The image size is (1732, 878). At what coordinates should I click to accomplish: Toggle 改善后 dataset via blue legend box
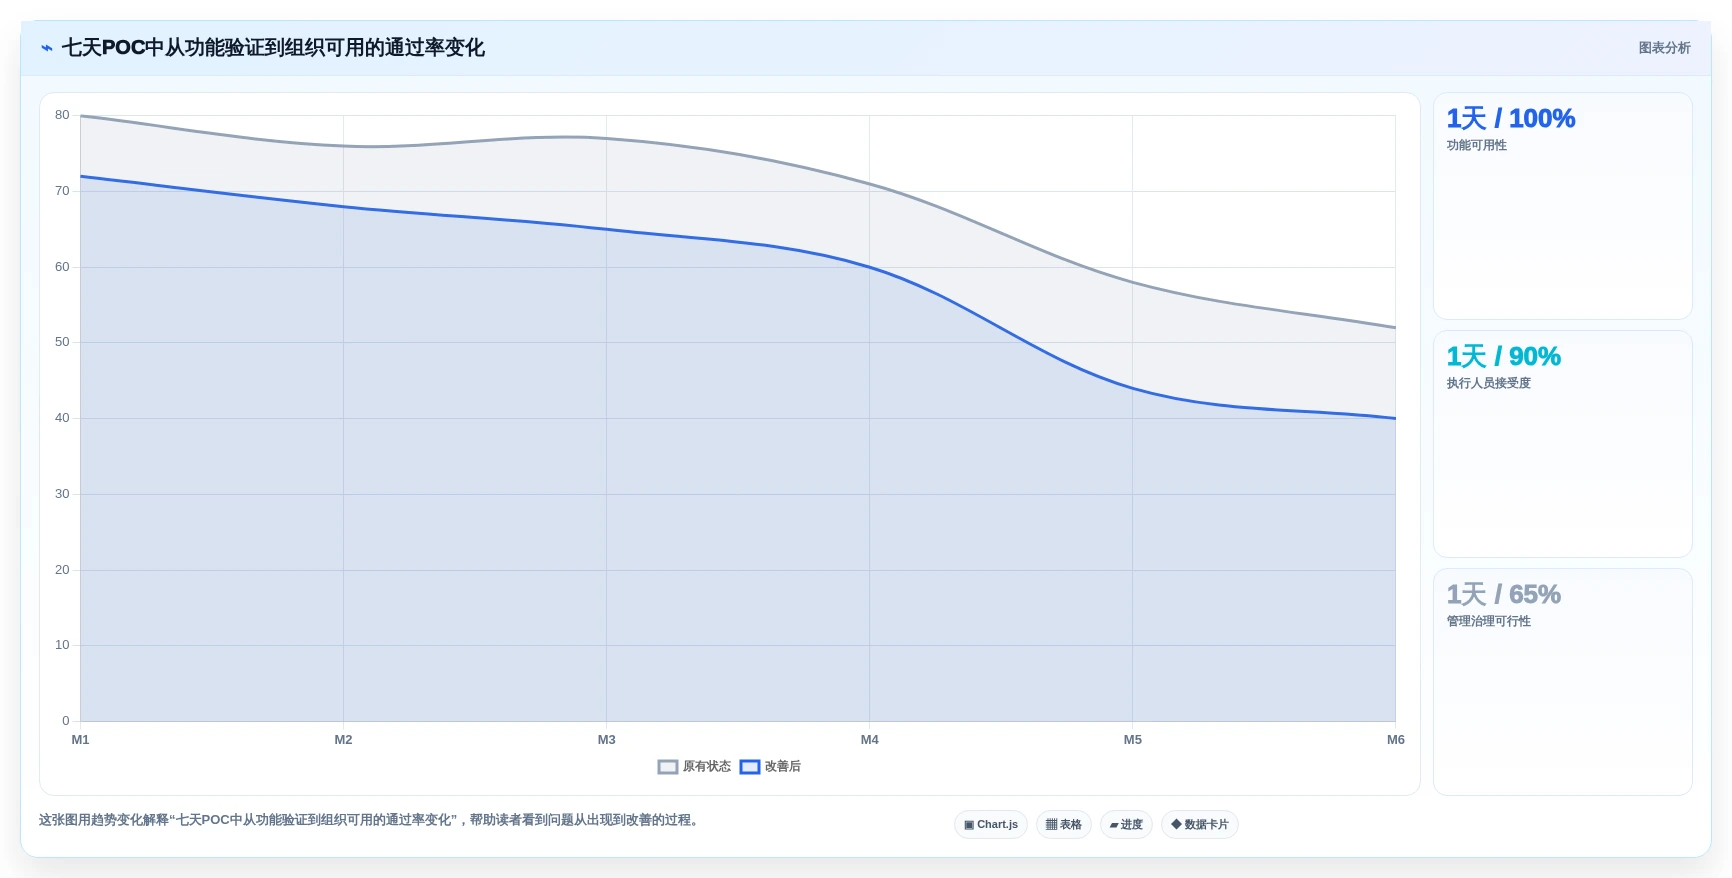tap(750, 767)
